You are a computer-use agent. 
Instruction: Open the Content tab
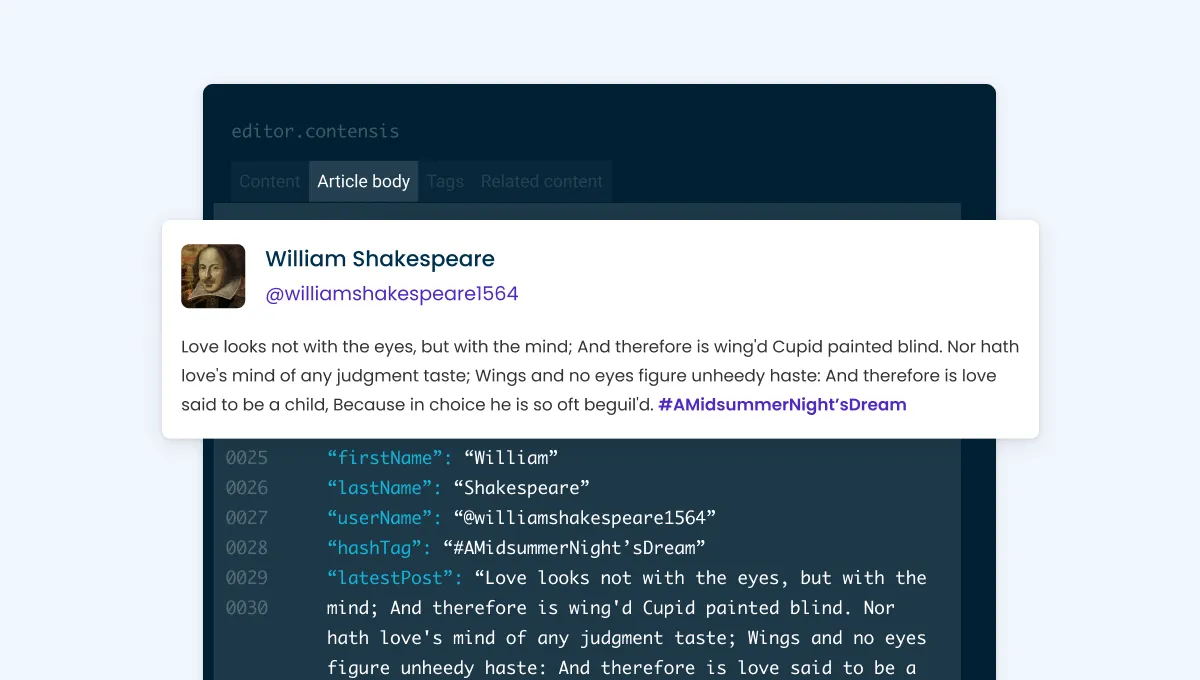coord(269,181)
